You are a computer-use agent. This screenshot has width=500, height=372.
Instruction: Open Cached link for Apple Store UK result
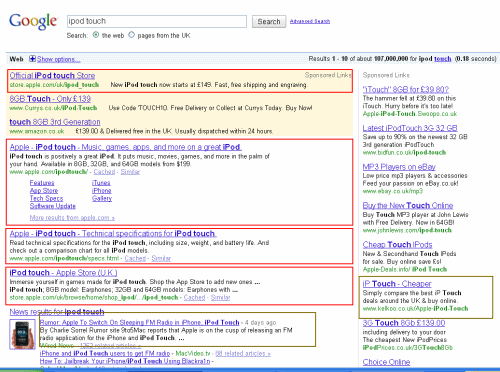pyautogui.click(x=194, y=297)
